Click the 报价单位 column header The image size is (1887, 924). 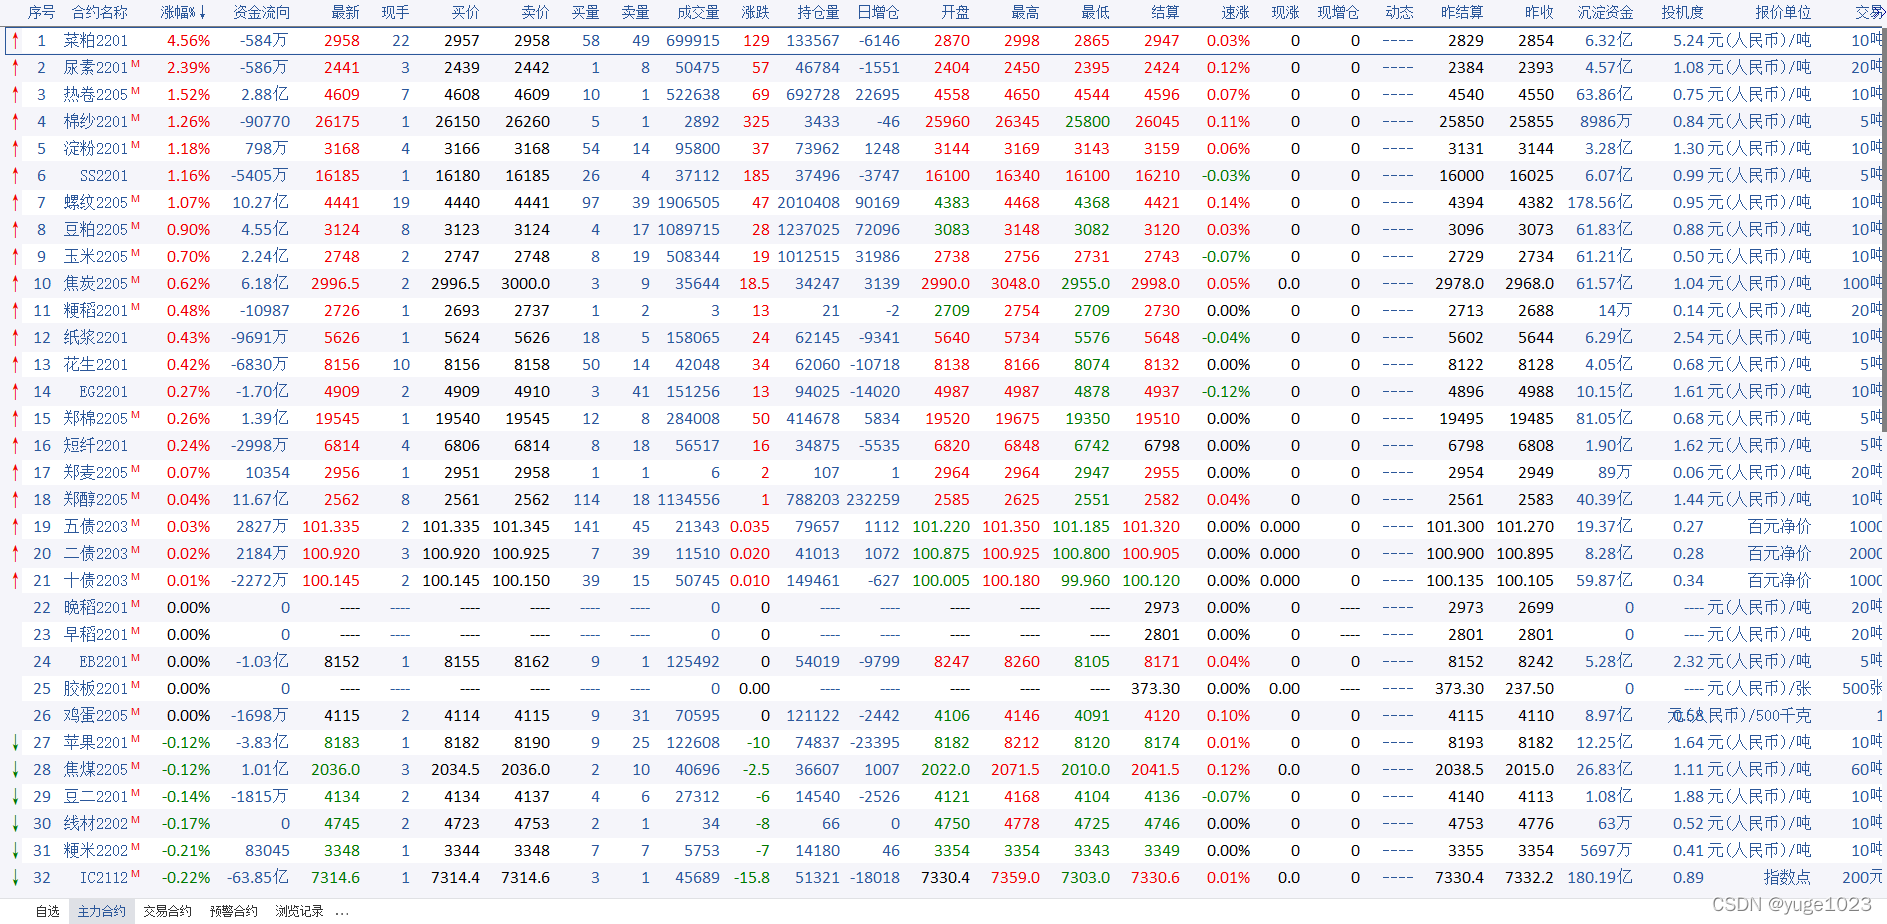coord(1783,12)
